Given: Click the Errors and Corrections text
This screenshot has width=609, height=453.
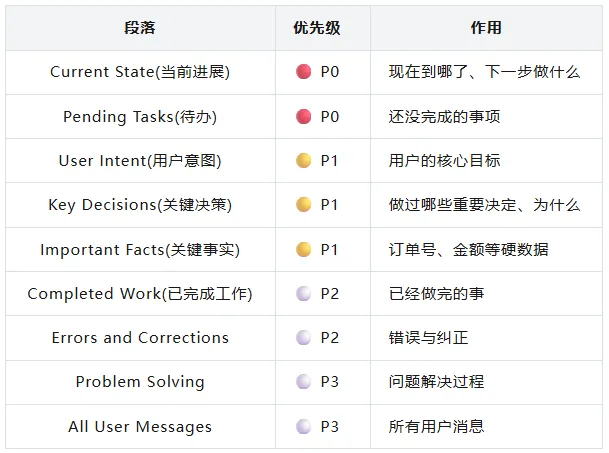Looking at the screenshot, I should 140,338.
